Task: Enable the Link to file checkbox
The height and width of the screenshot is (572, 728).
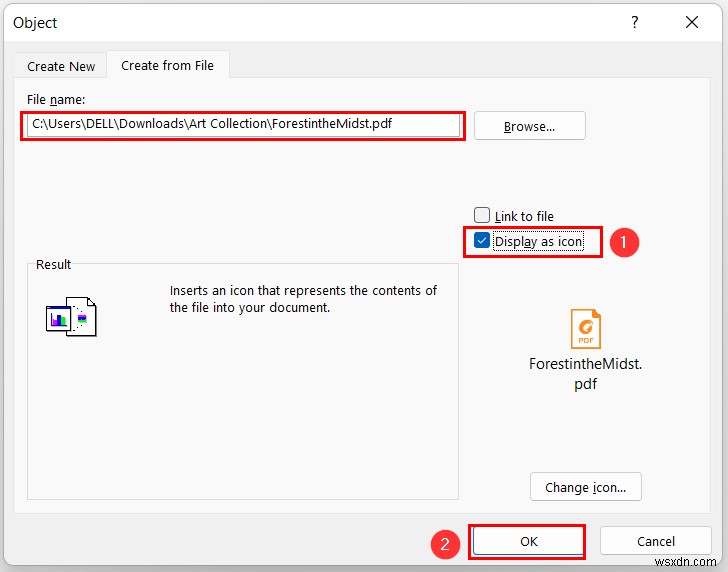Action: click(482, 215)
